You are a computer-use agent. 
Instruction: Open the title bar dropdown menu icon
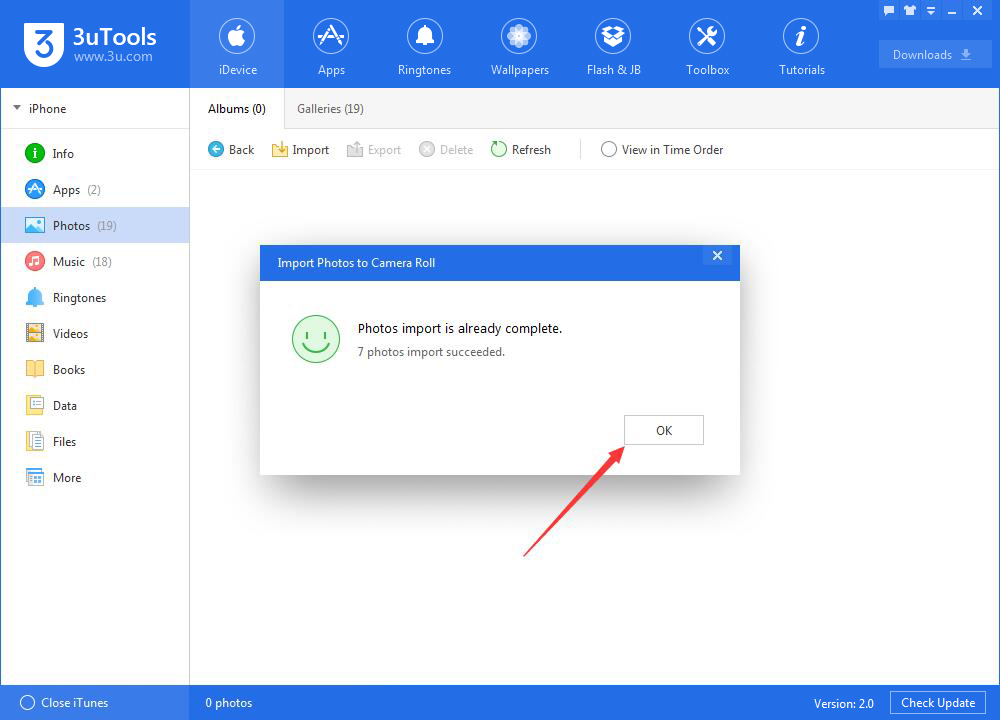[931, 10]
